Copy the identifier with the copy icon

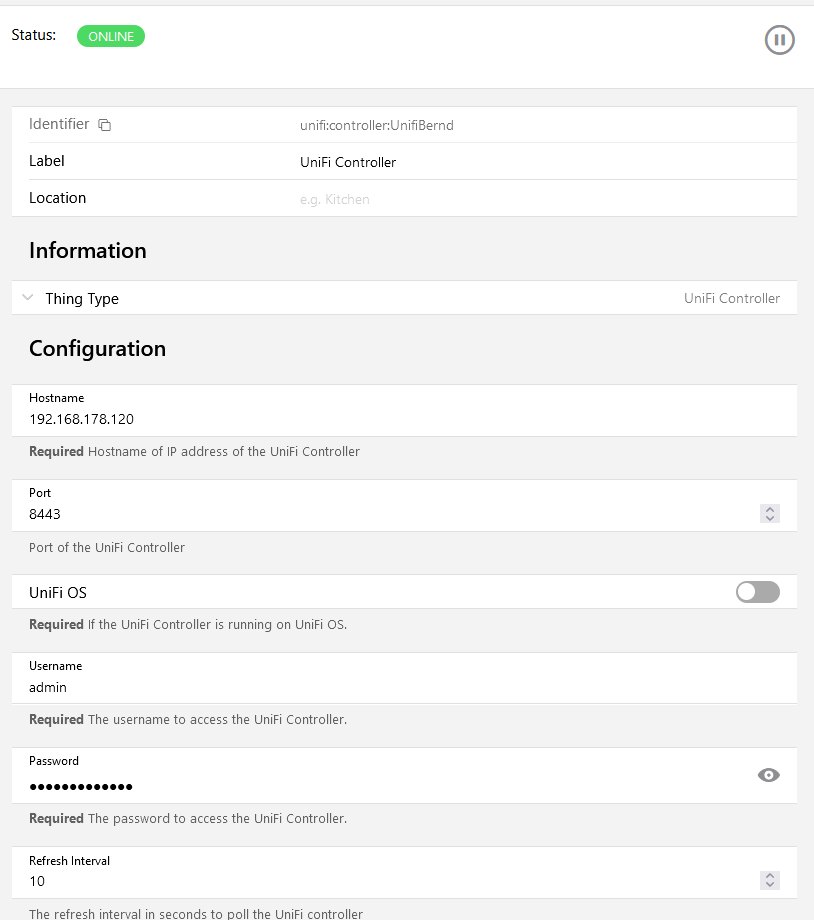click(x=104, y=125)
